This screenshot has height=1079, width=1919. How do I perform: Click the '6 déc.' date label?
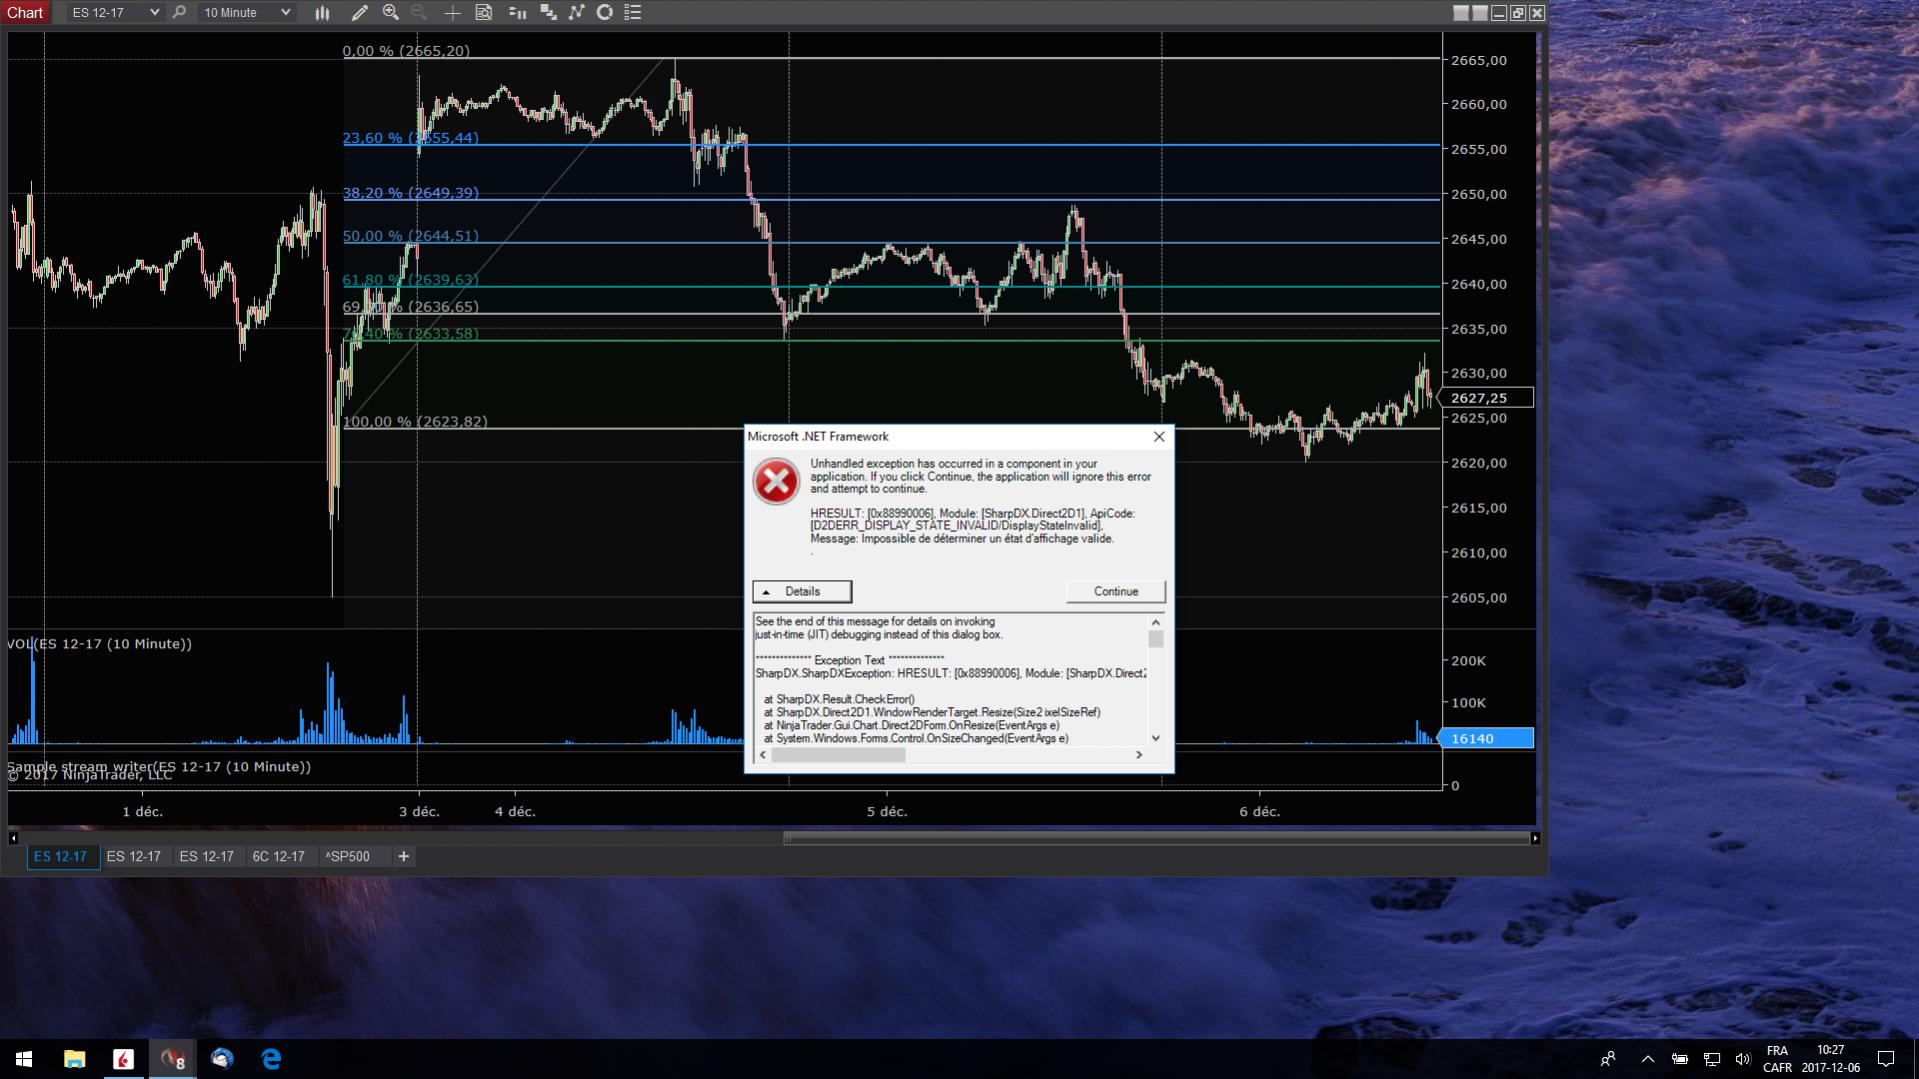click(x=1260, y=811)
